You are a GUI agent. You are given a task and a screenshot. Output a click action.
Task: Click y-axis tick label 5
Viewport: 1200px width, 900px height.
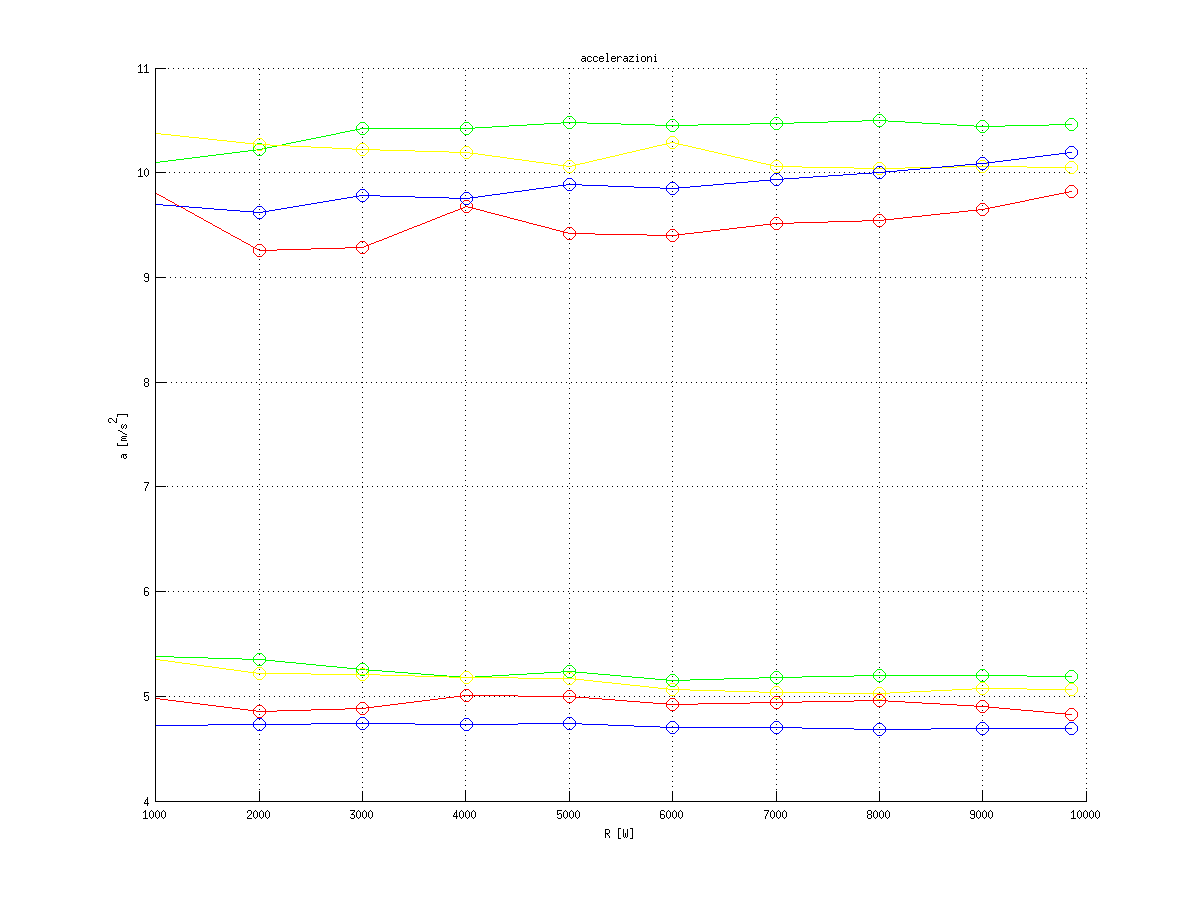pos(146,696)
